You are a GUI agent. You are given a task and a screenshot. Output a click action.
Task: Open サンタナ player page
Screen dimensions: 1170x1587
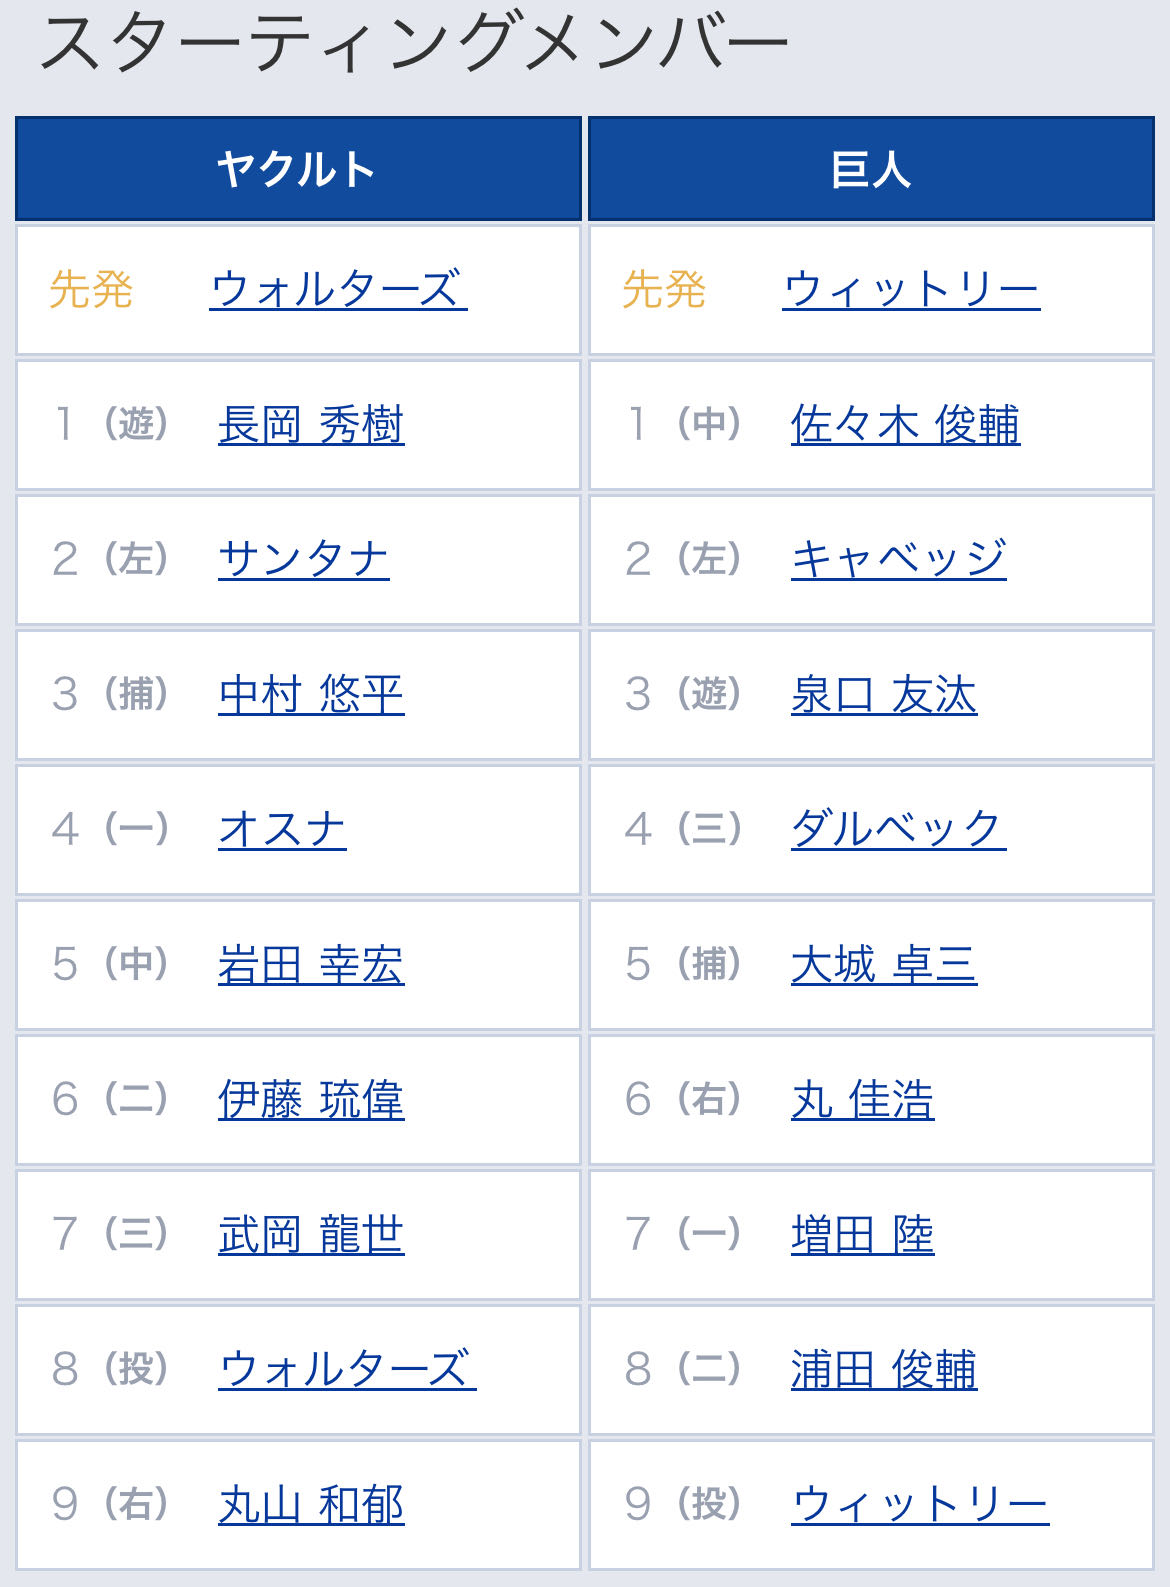tap(303, 559)
